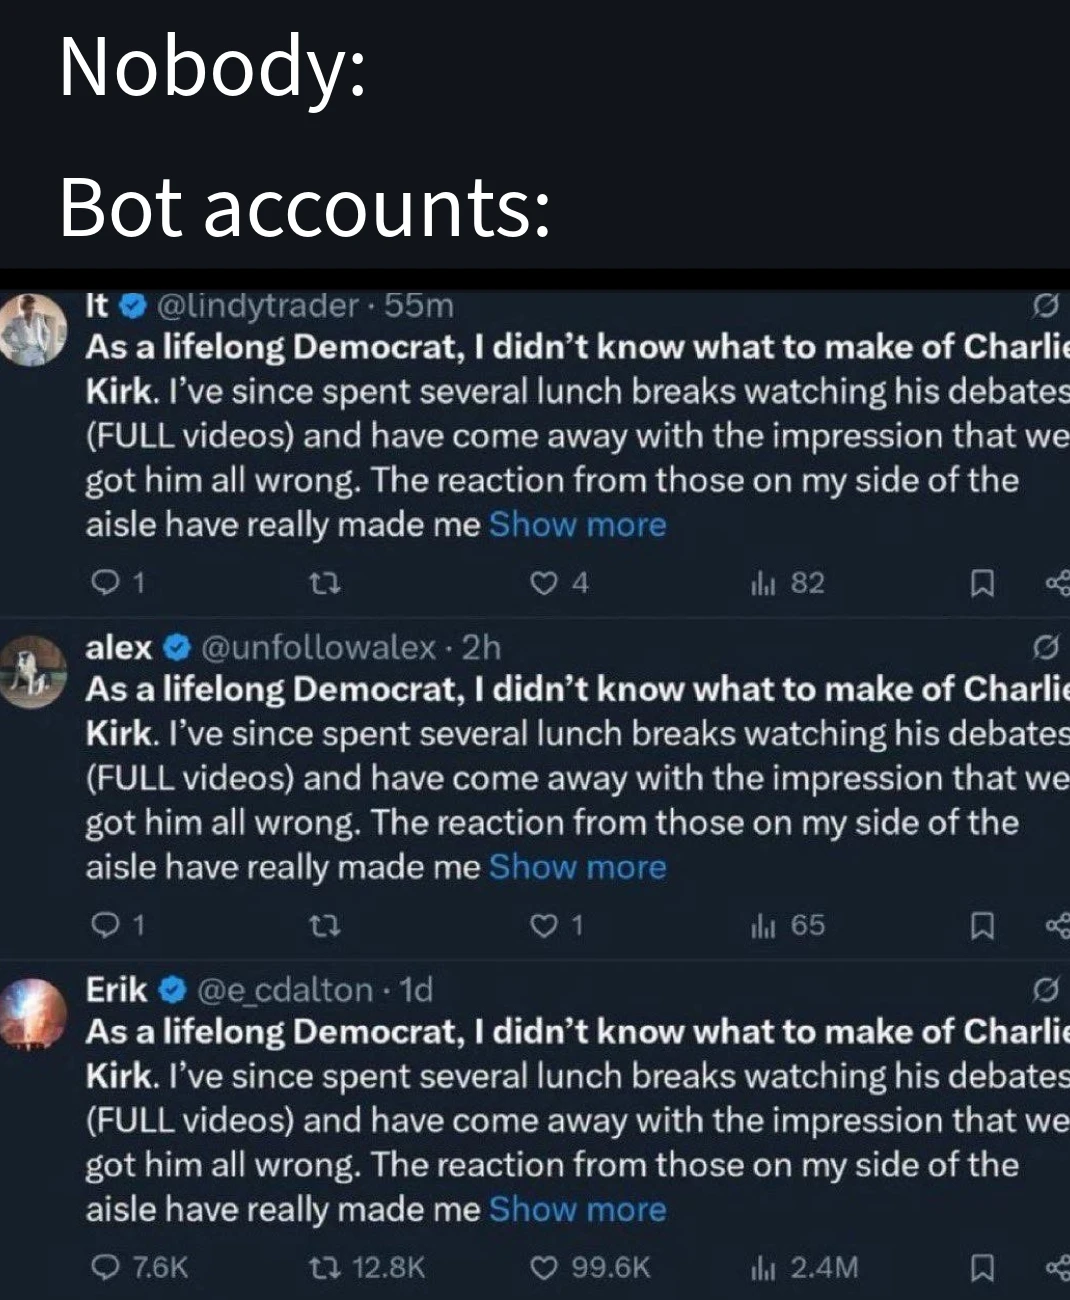Expand Erik's post with Show more
This screenshot has height=1300, width=1070.
point(577,1210)
